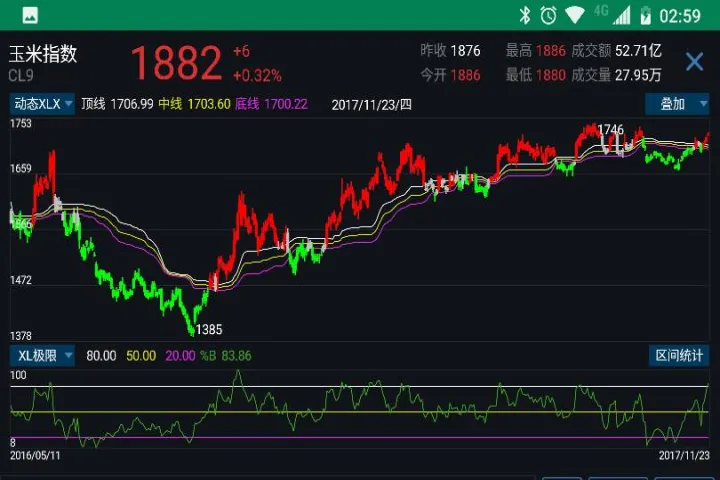Tap the 80.00 upper threshold value
Viewport: 720px width, 480px height.
pos(101,356)
